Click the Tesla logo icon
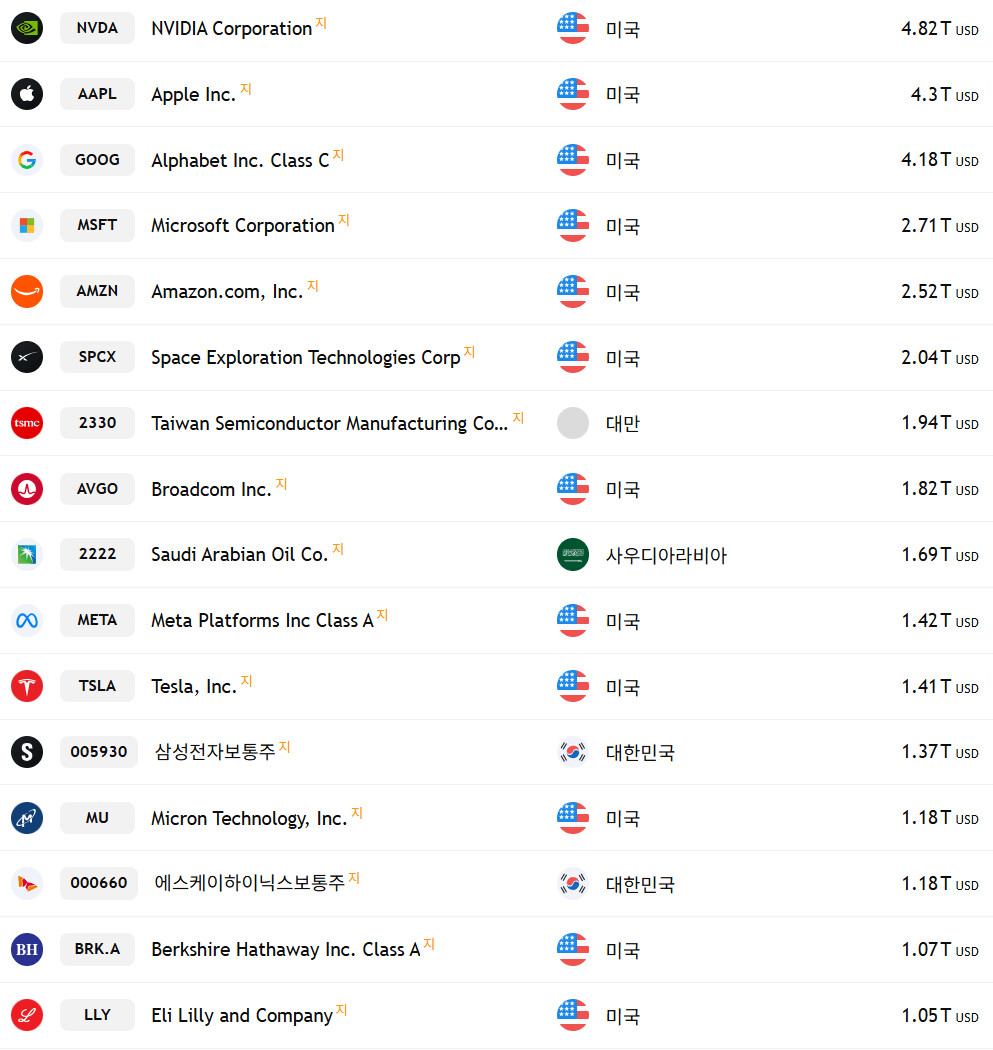 27,686
